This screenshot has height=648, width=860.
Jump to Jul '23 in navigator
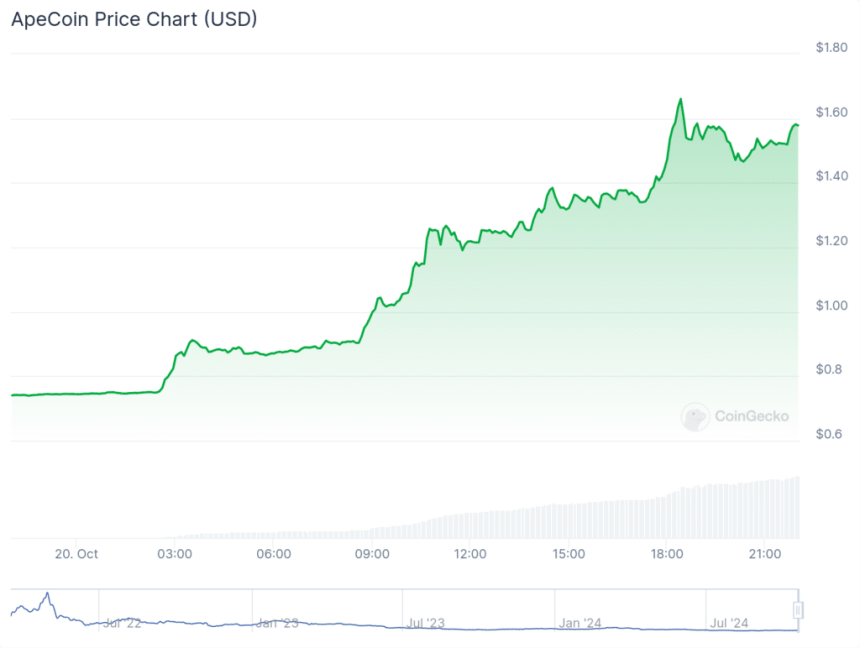(427, 623)
